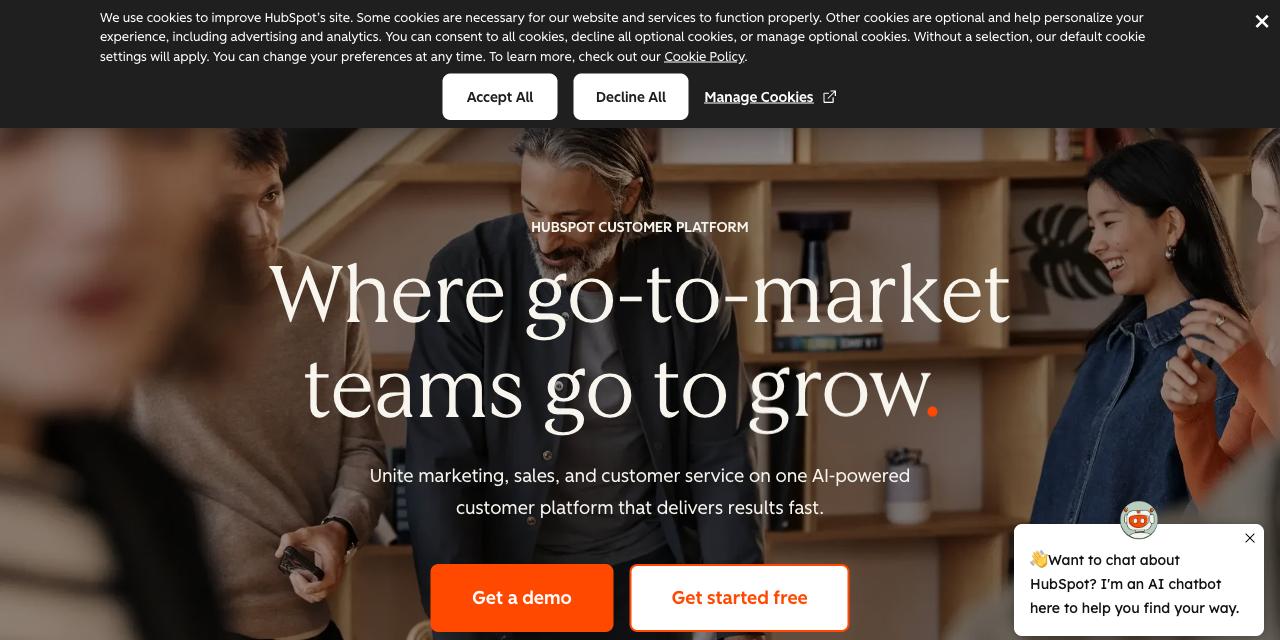This screenshot has height=640, width=1280.
Task: Open the HubSpot chatbot avatar icon
Action: [1138, 521]
